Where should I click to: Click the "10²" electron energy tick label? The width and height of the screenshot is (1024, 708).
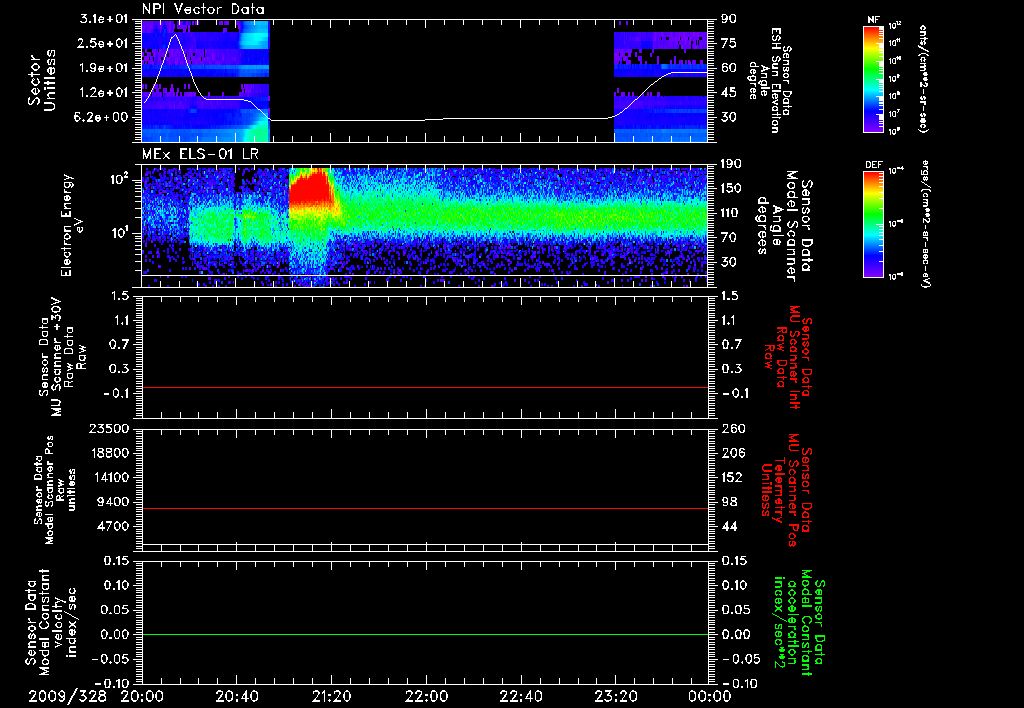[120, 179]
